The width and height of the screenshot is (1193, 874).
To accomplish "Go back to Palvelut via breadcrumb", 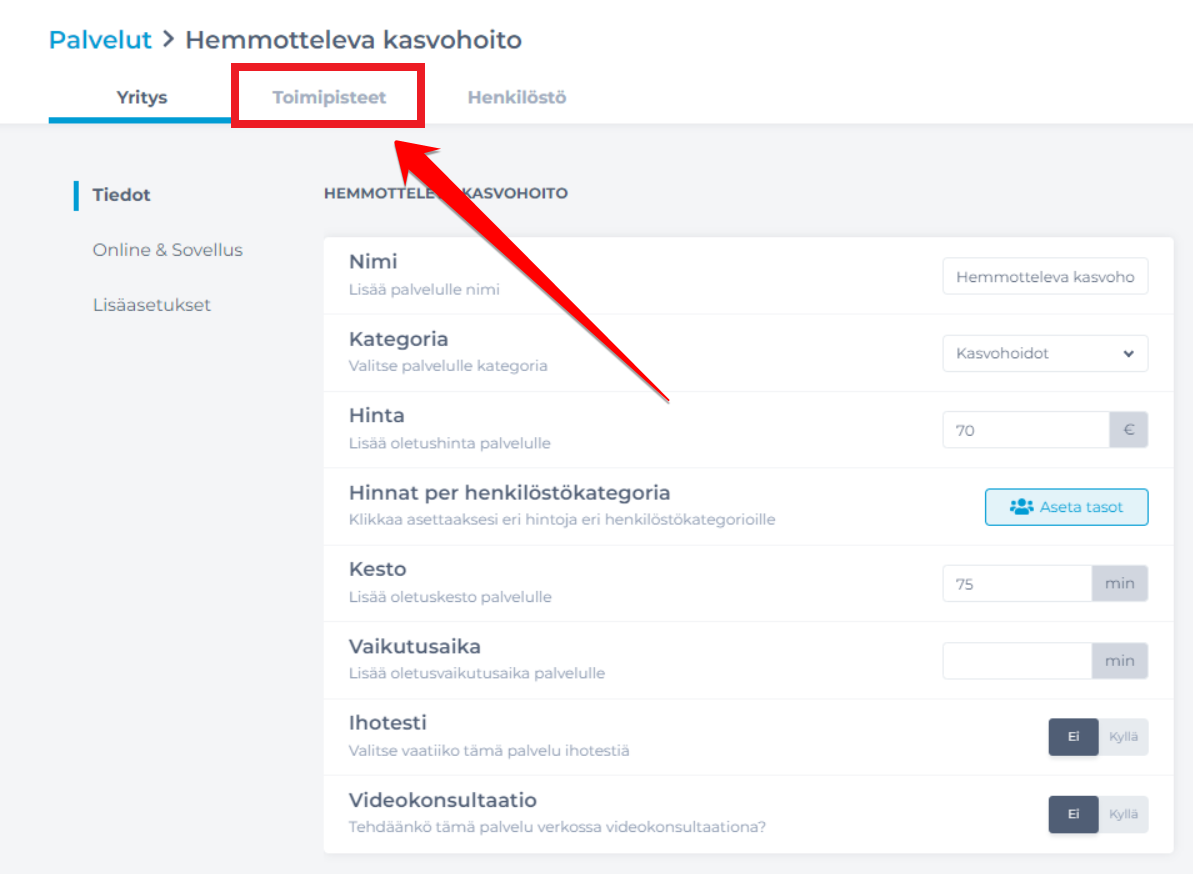I will point(100,39).
